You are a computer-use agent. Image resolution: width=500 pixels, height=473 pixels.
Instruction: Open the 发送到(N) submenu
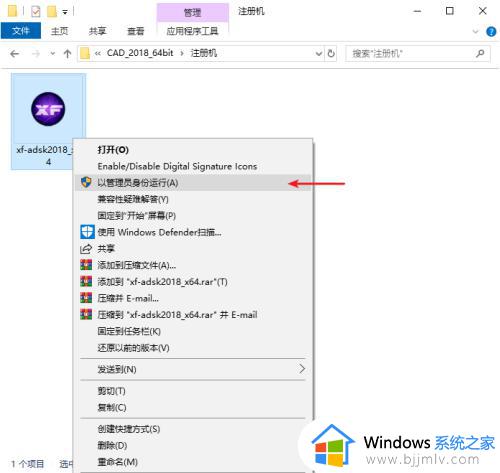point(193,369)
